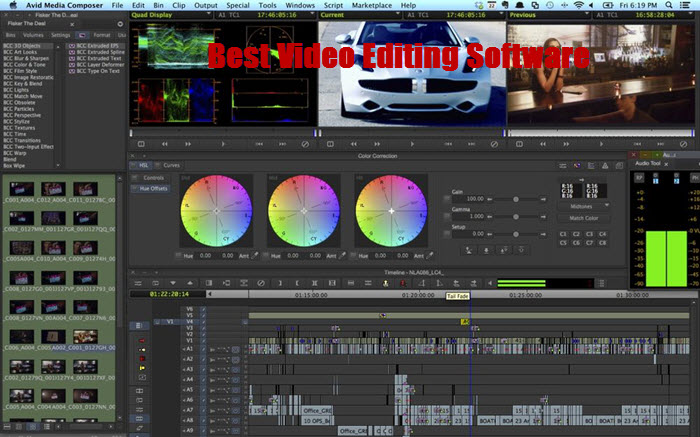
Task: Switch to the Settings tab in project window
Action: [60, 35]
